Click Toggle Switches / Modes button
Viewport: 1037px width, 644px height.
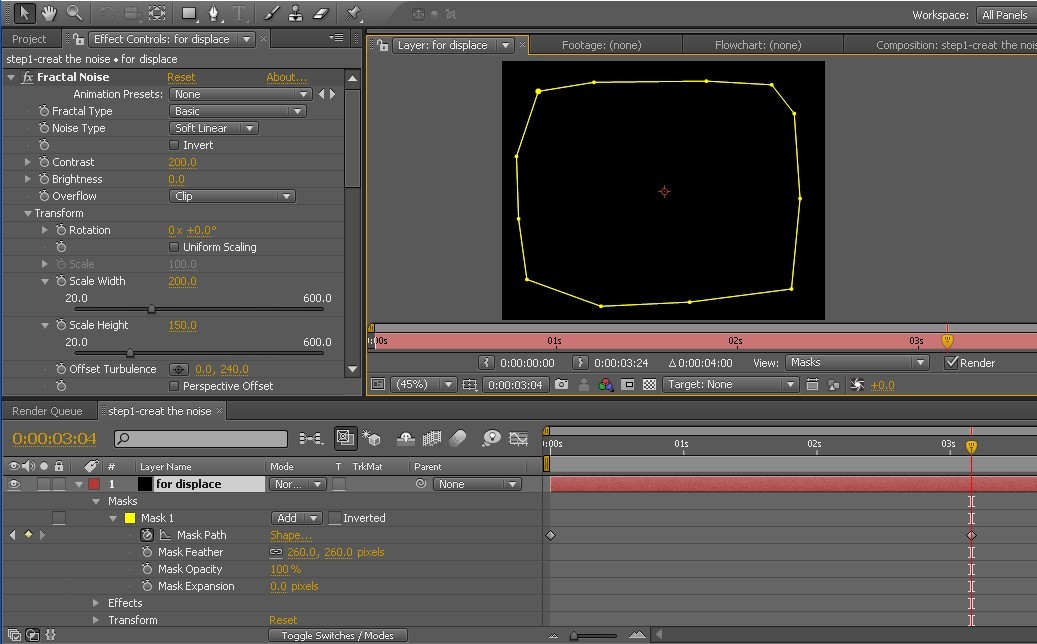(x=337, y=635)
